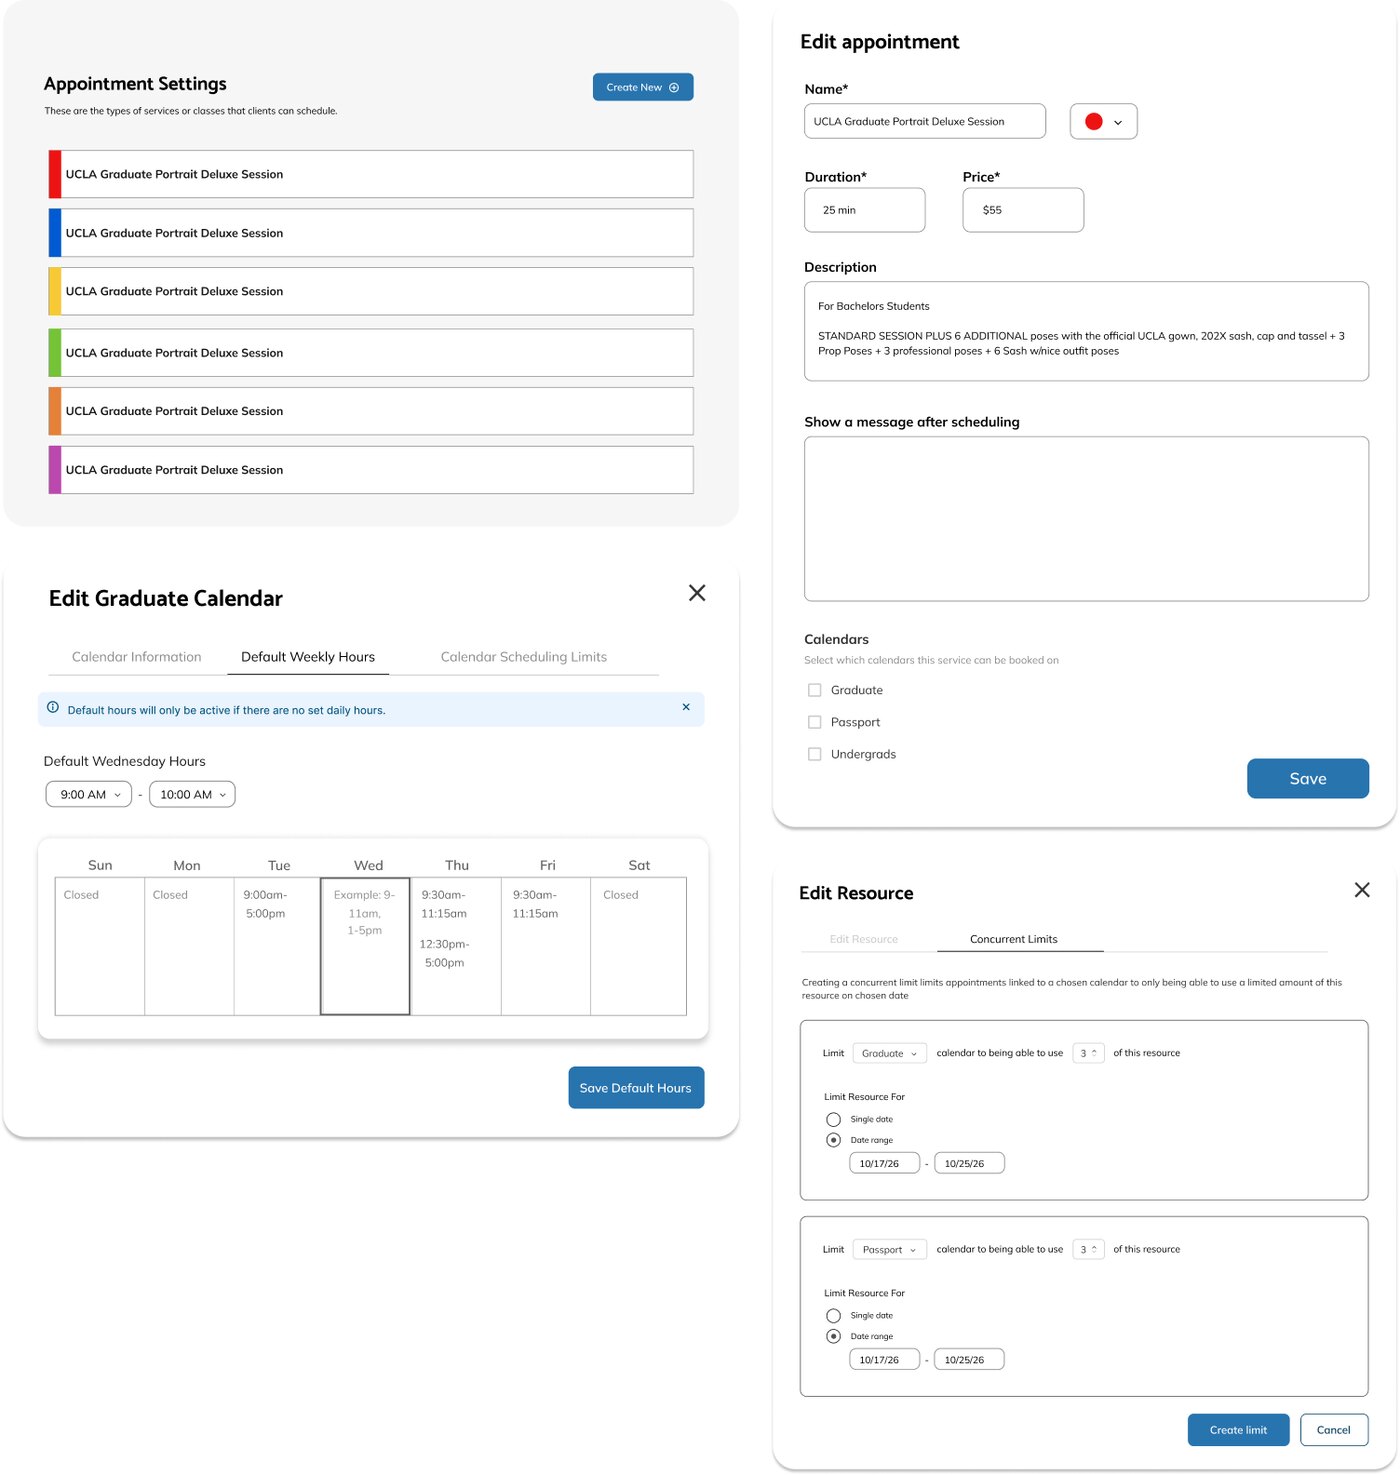
Task: Click the plus icon in Create New button
Action: click(x=674, y=88)
